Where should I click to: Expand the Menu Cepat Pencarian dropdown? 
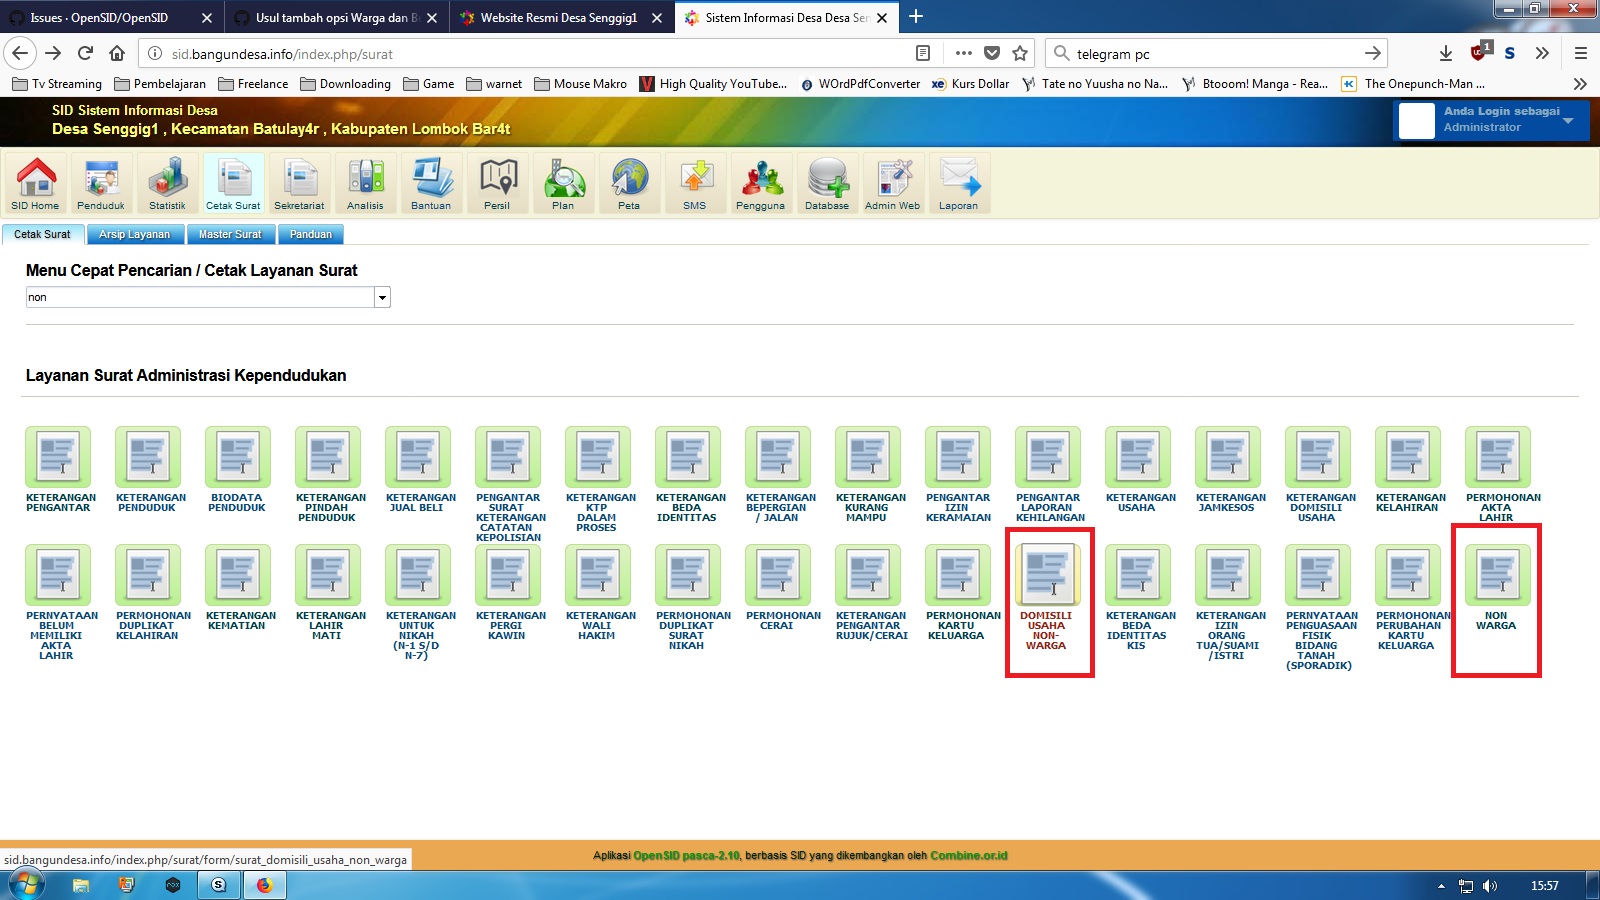tap(382, 297)
